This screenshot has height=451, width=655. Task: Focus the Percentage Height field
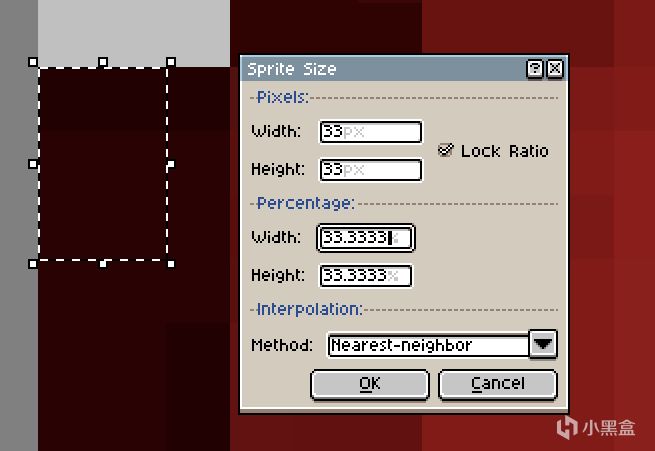point(366,276)
